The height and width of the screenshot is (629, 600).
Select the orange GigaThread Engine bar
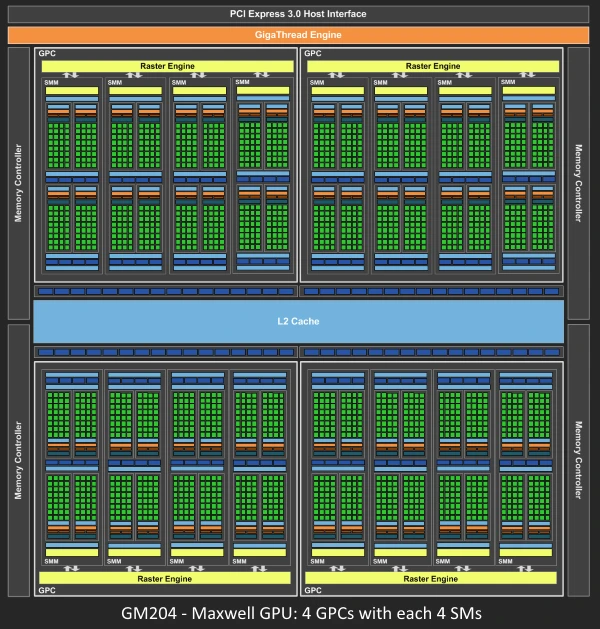tap(299, 34)
